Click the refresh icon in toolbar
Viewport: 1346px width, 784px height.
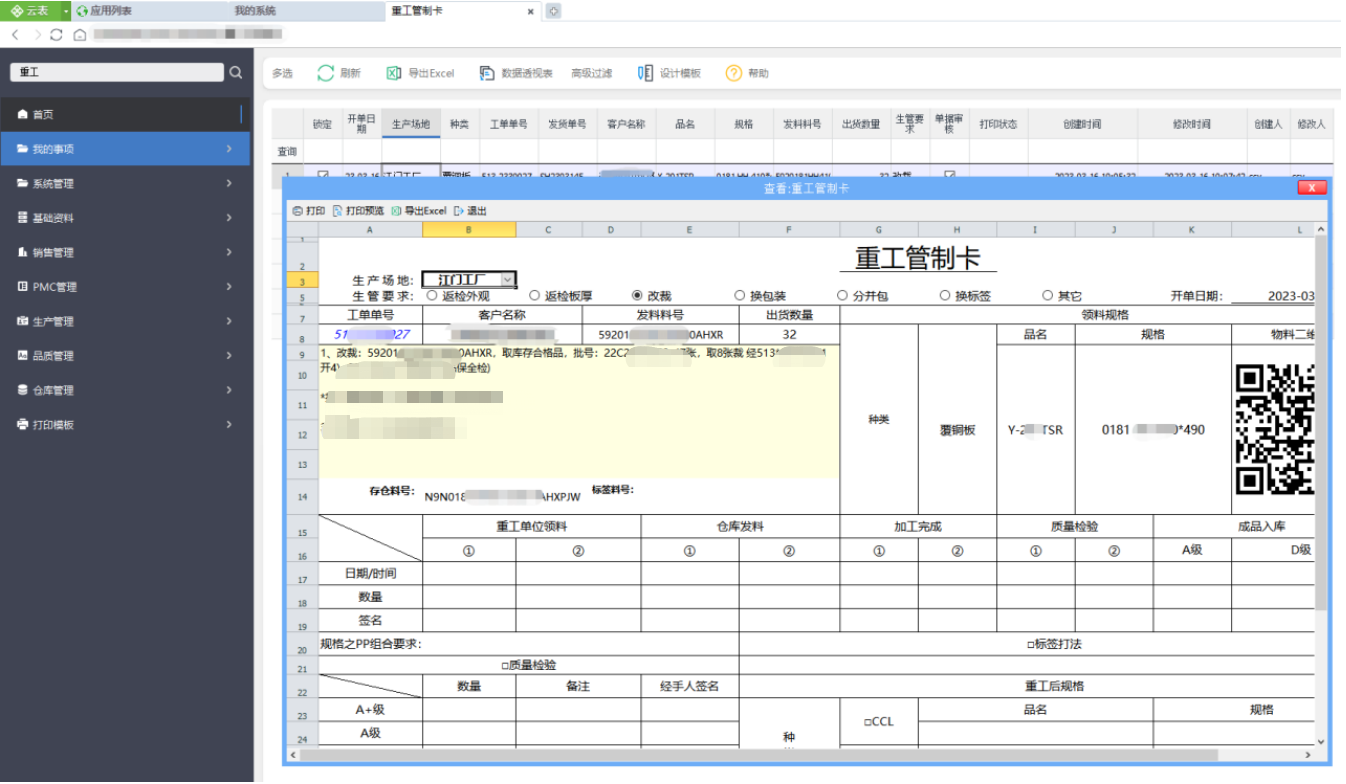pos(326,73)
